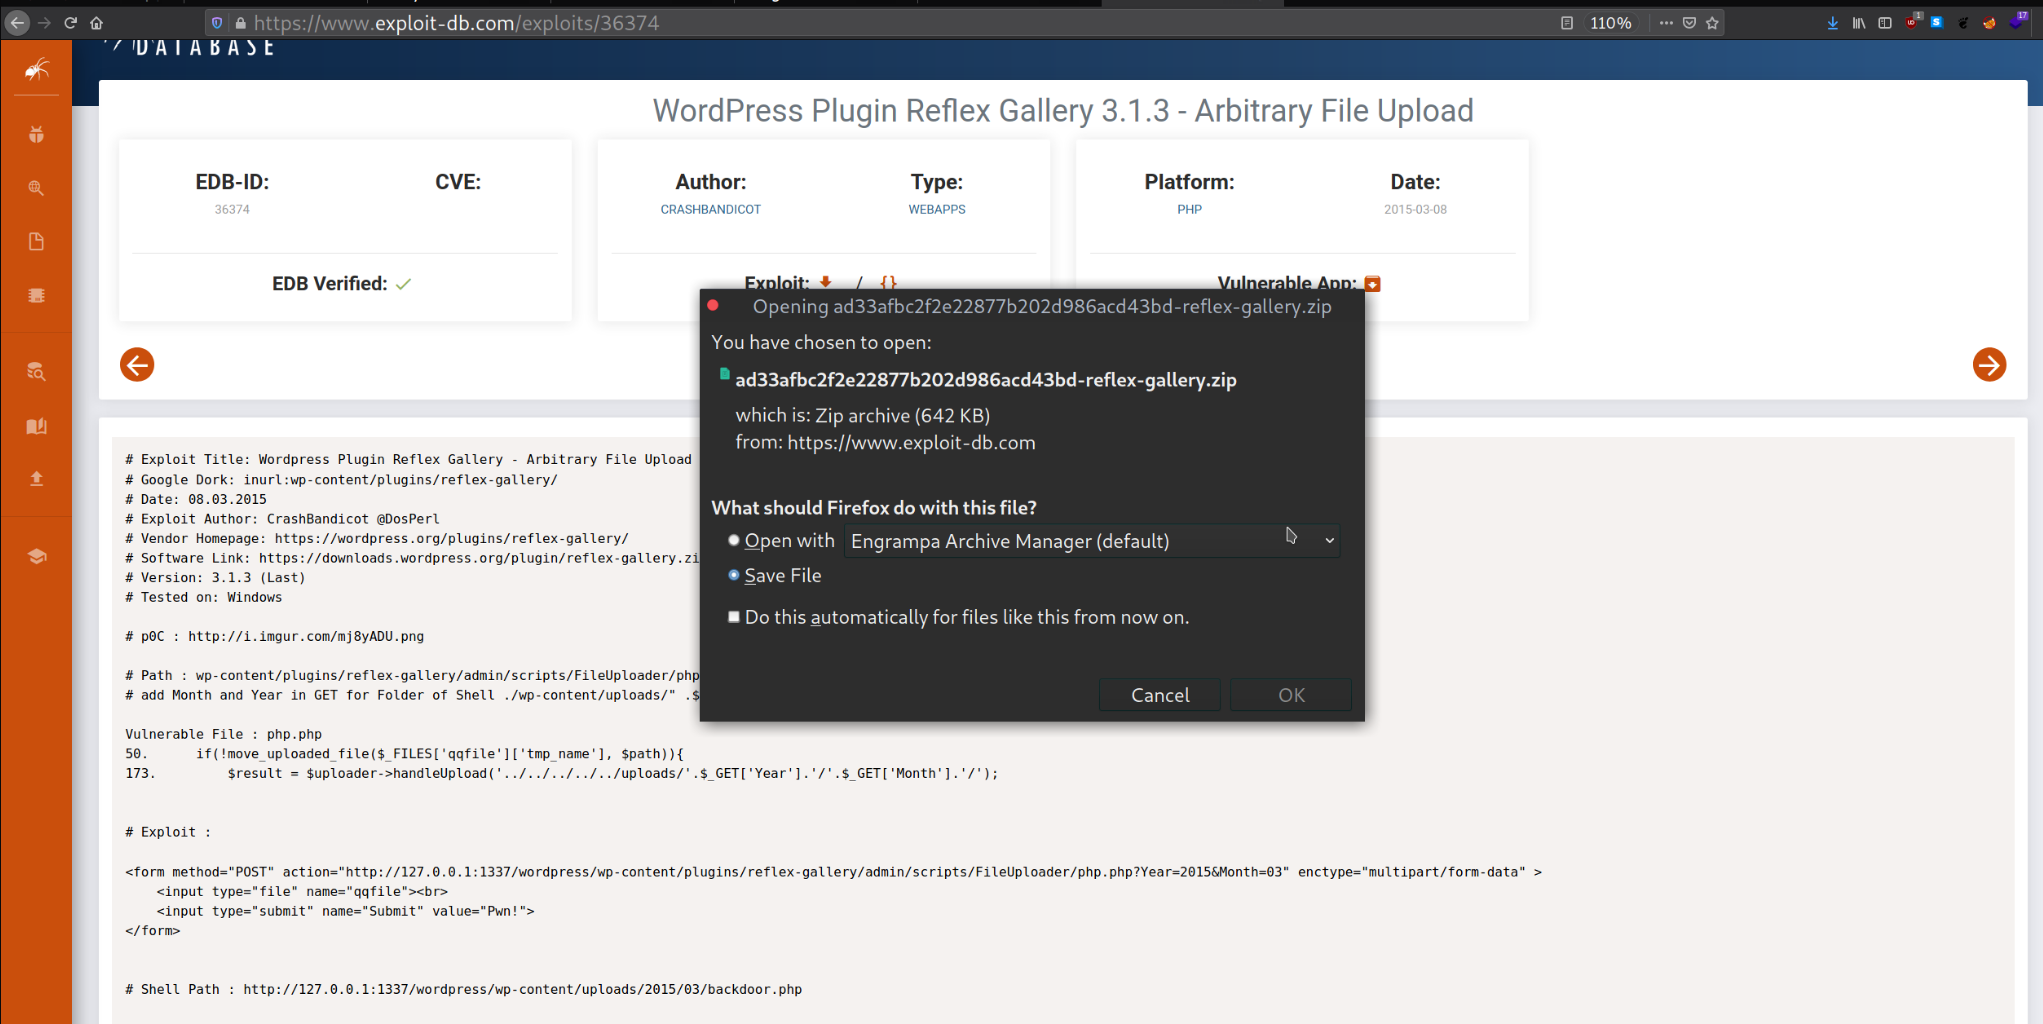
Task: Open the Shellcodes section in sidebar
Action: coord(36,295)
